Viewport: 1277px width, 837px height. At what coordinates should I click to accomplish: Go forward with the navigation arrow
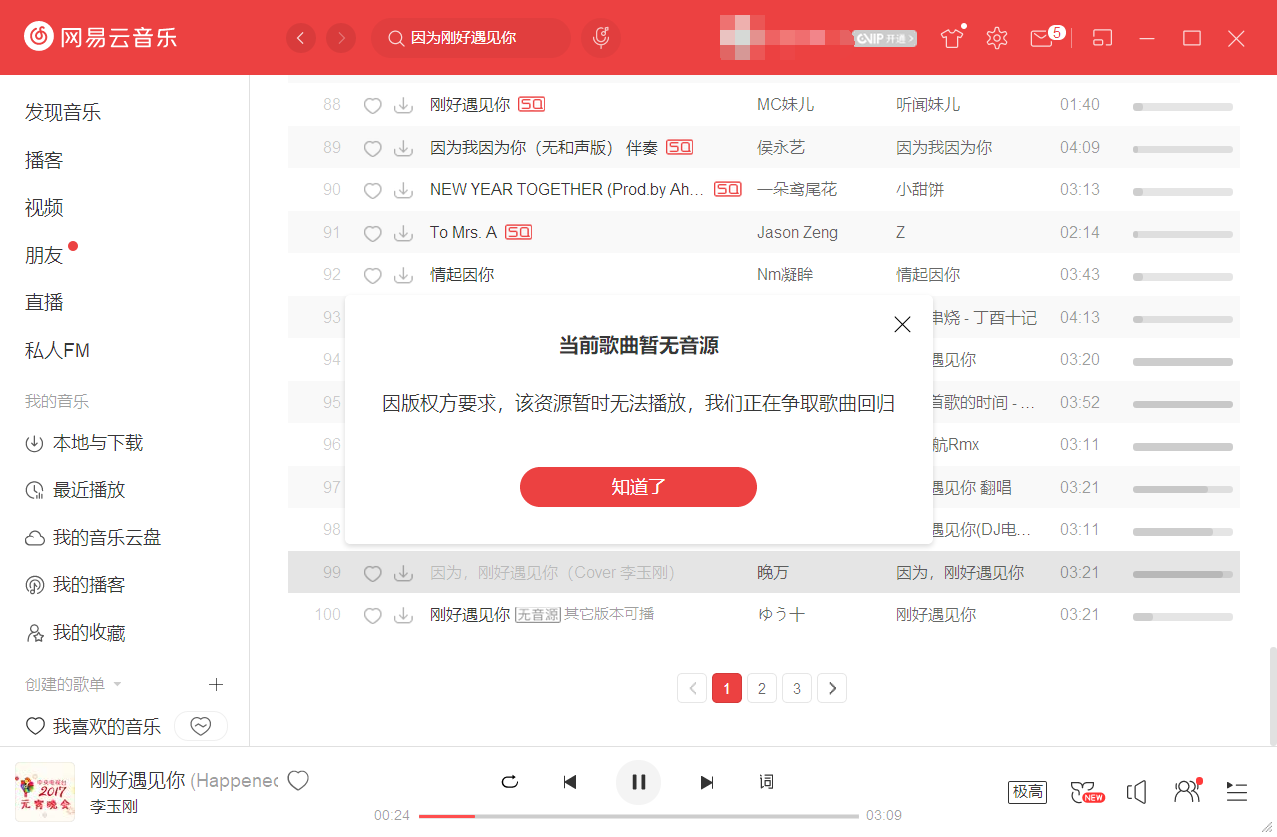tap(341, 38)
